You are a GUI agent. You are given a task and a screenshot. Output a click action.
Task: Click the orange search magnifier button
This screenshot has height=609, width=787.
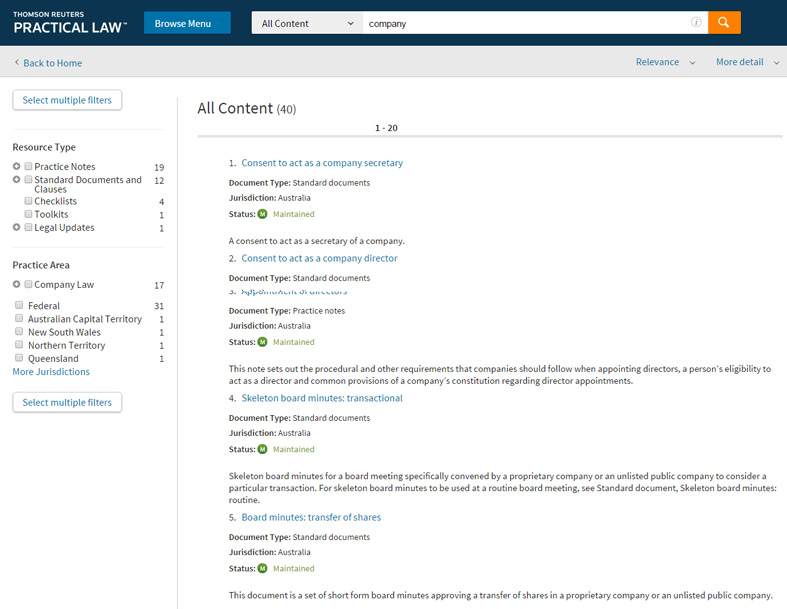(724, 23)
